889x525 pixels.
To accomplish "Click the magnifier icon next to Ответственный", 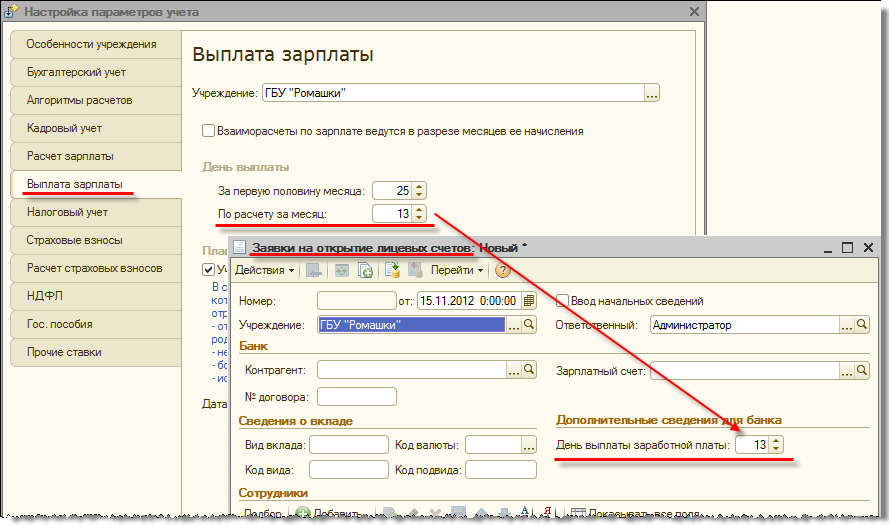I will click(862, 324).
